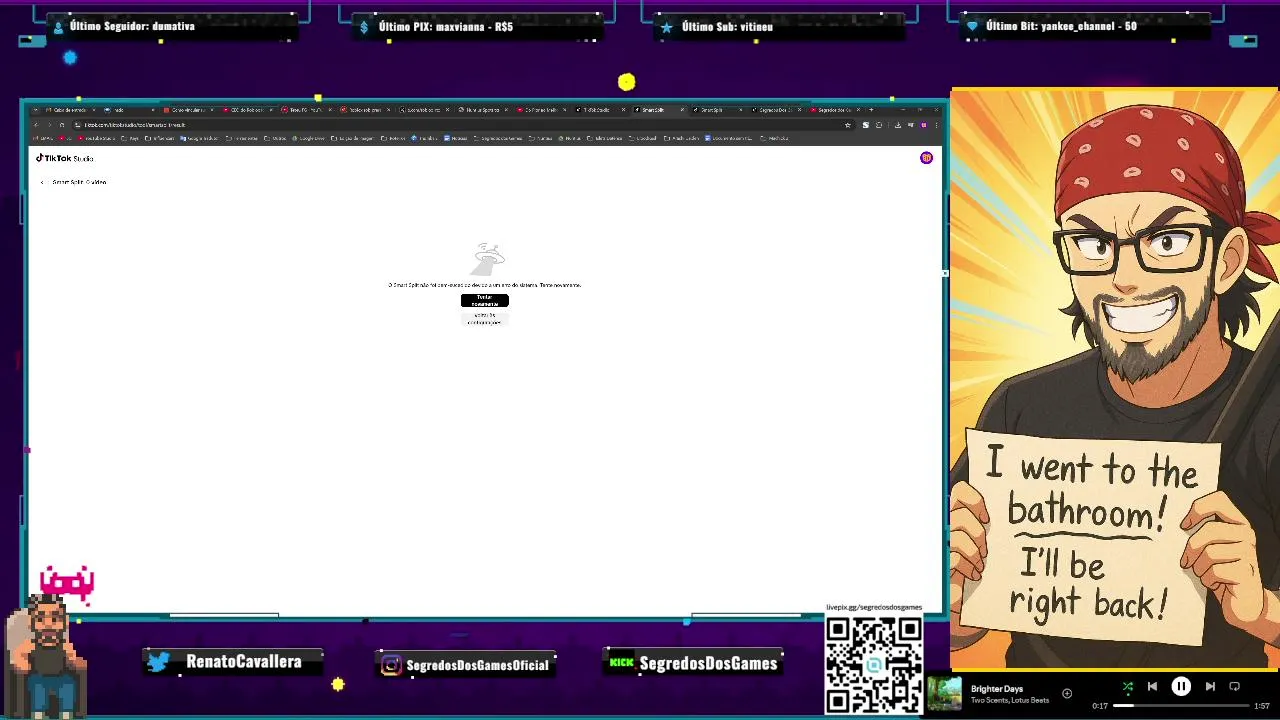This screenshot has width=1280, height=720.
Task: Click the black retry button on error page
Action: point(485,300)
